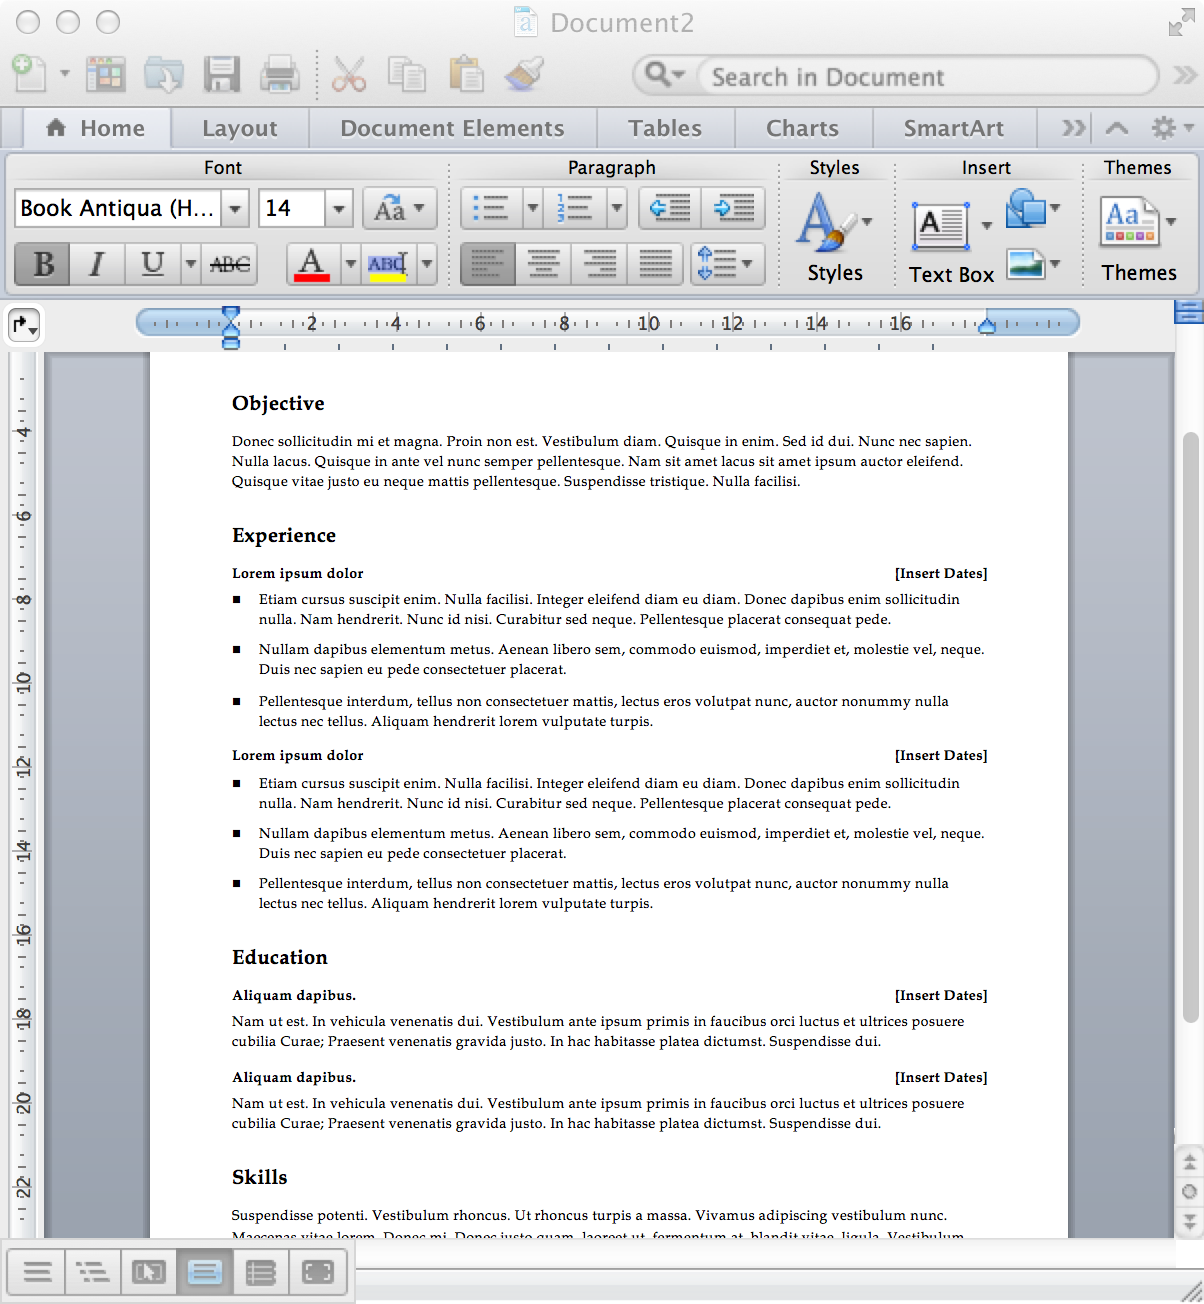Click the font size input field
Image resolution: width=1204 pixels, height=1304 pixels.
coord(291,209)
